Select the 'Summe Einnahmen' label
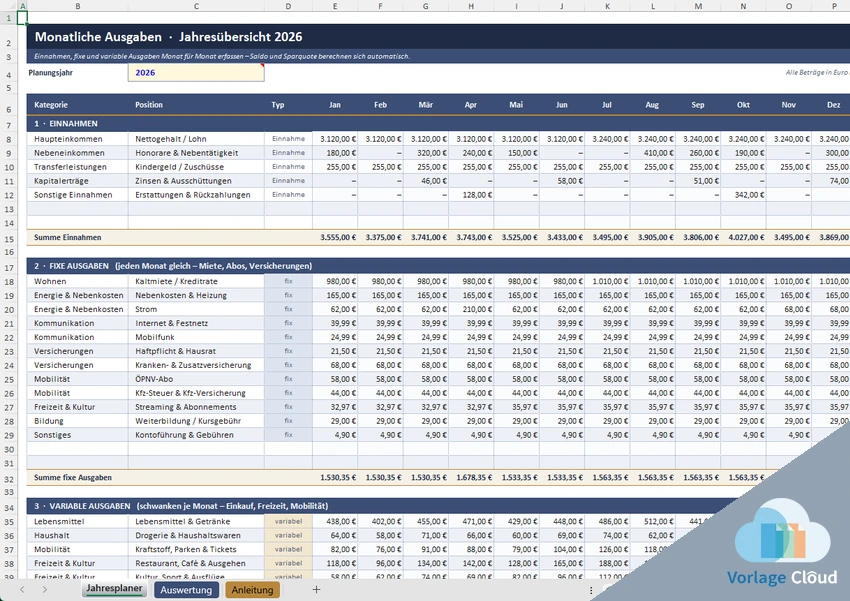 point(68,237)
